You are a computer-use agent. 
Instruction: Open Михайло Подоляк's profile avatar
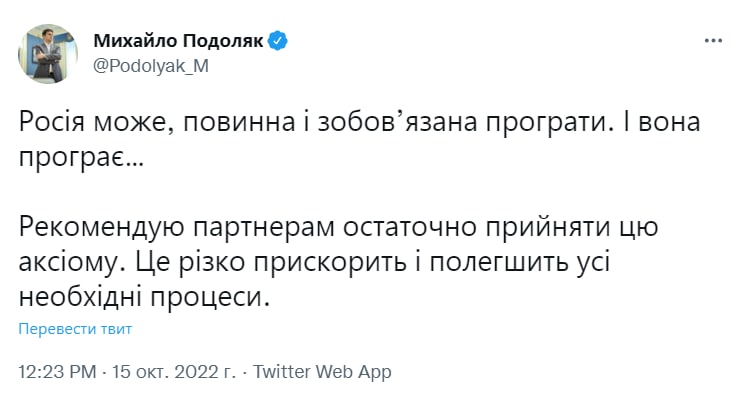point(46,53)
